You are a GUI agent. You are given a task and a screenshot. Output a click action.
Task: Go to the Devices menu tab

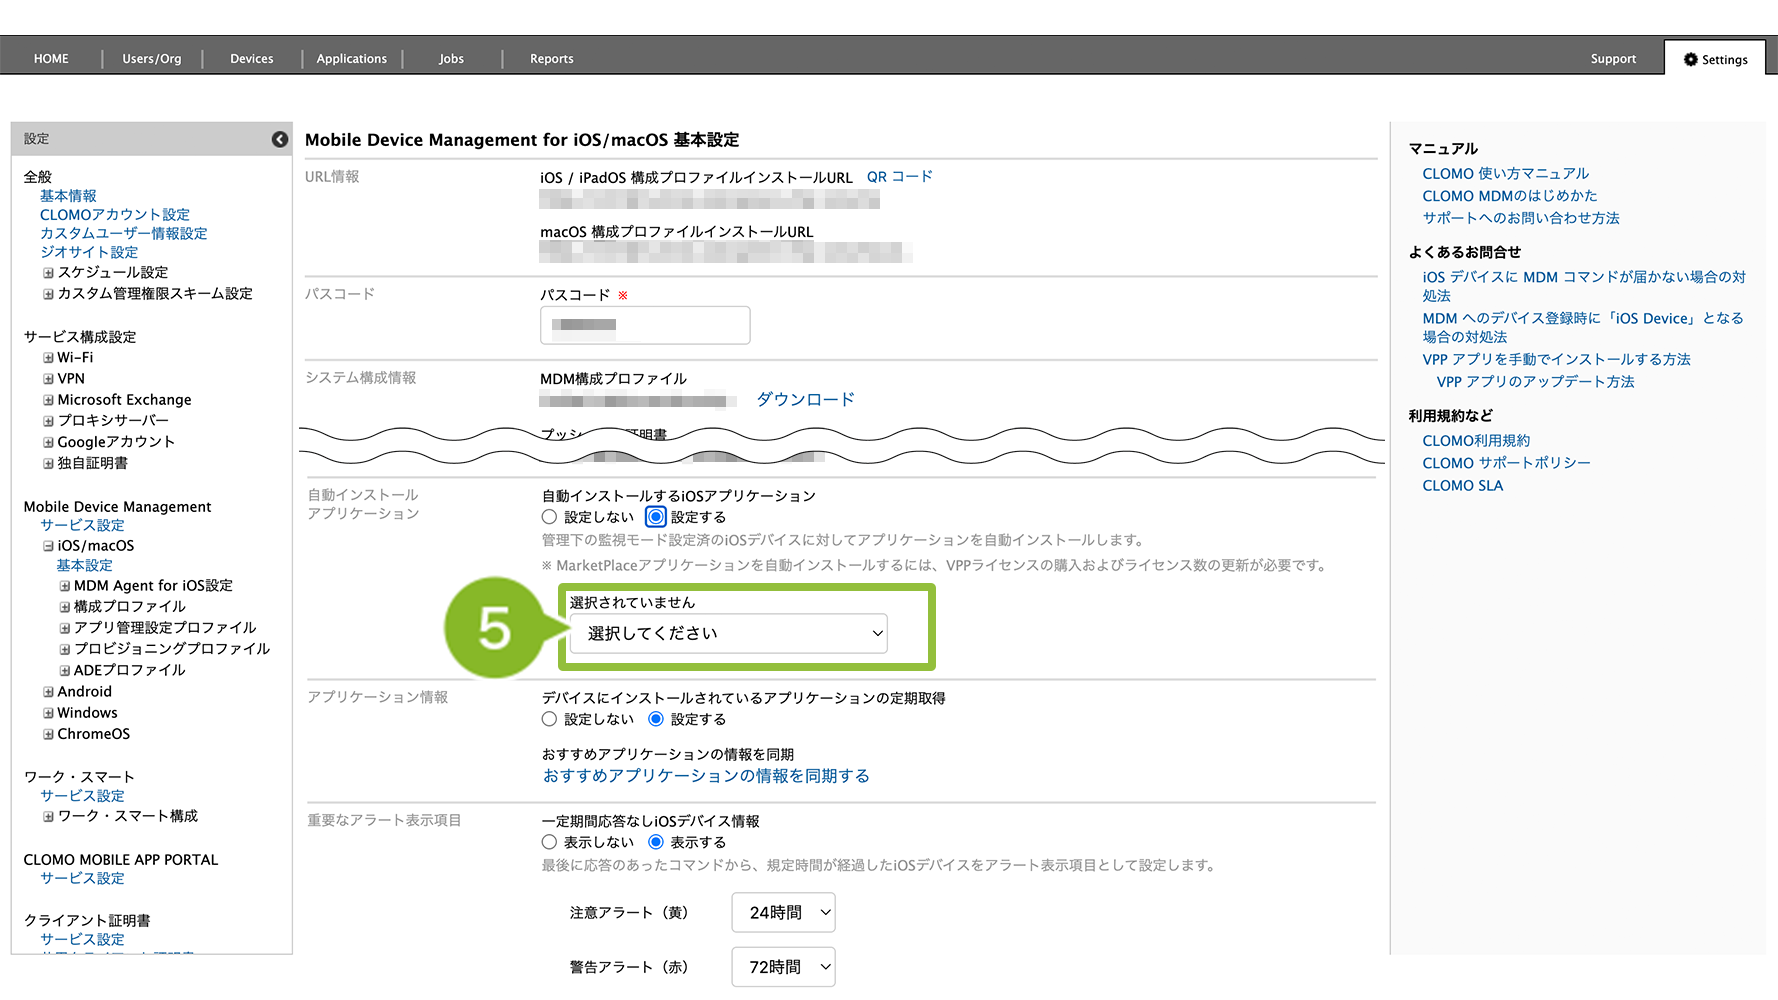click(251, 59)
